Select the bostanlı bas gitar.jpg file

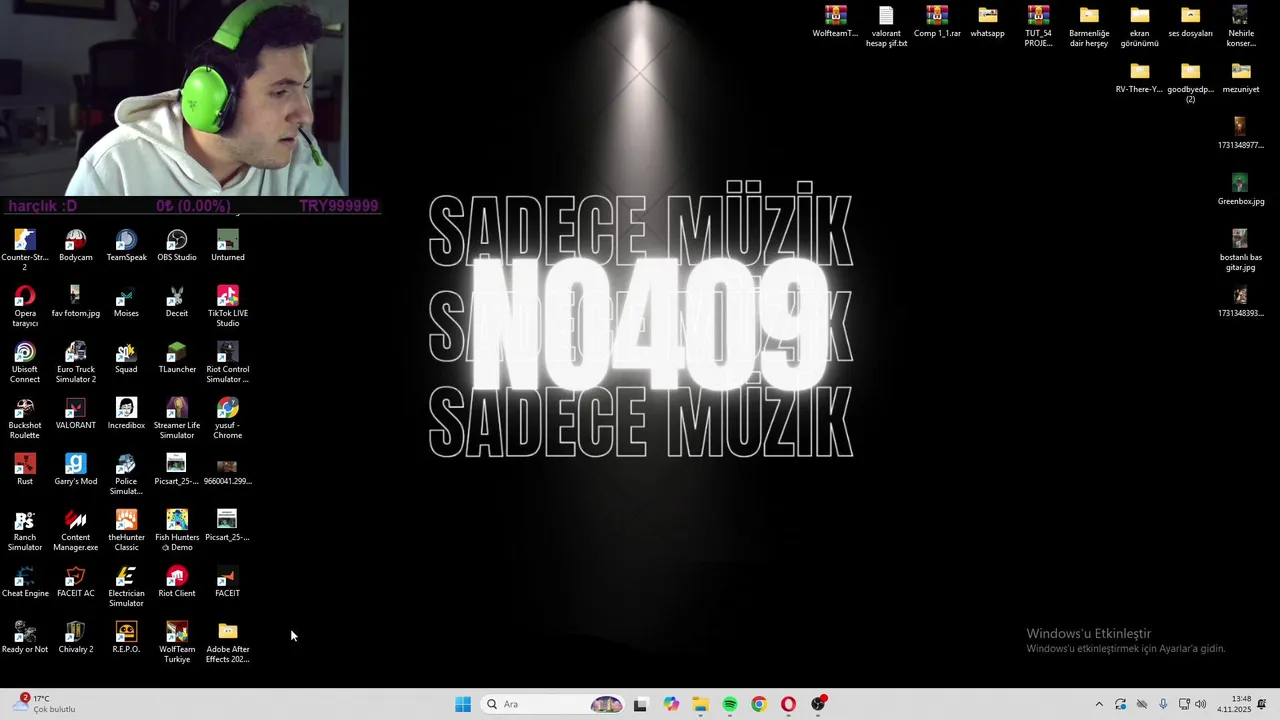(x=1241, y=250)
